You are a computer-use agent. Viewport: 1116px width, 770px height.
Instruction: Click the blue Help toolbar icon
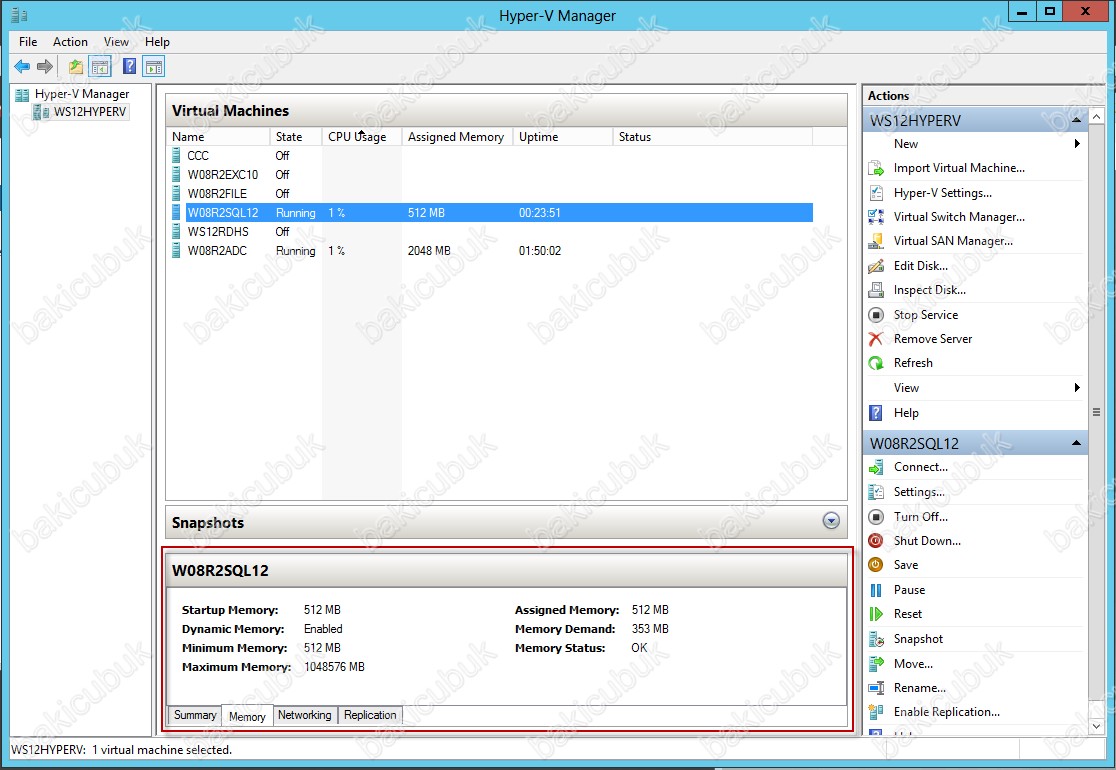click(130, 67)
